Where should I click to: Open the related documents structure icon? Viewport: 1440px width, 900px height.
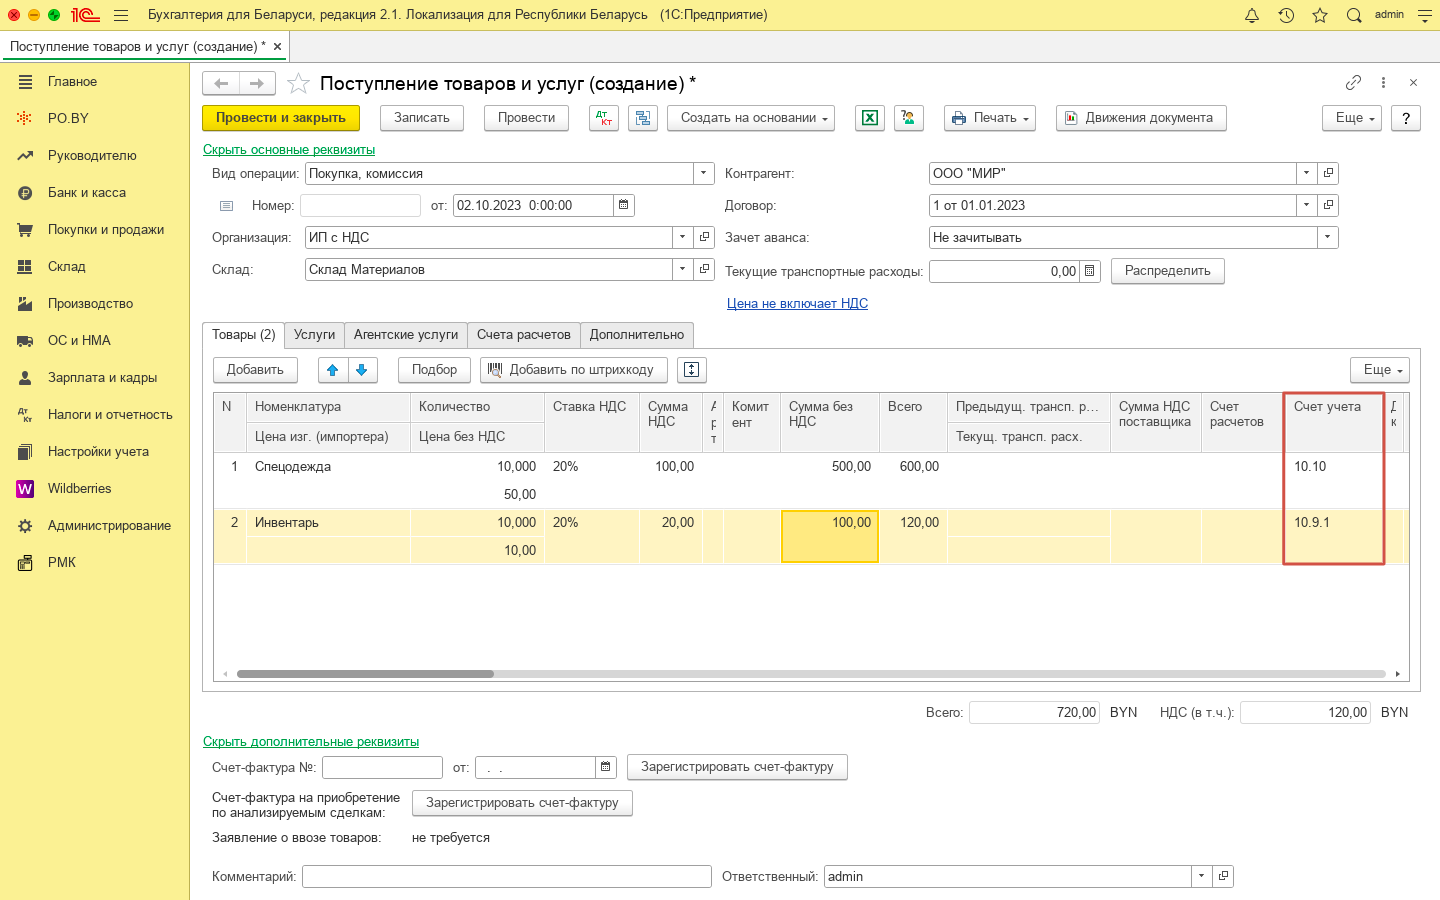[x=643, y=118]
